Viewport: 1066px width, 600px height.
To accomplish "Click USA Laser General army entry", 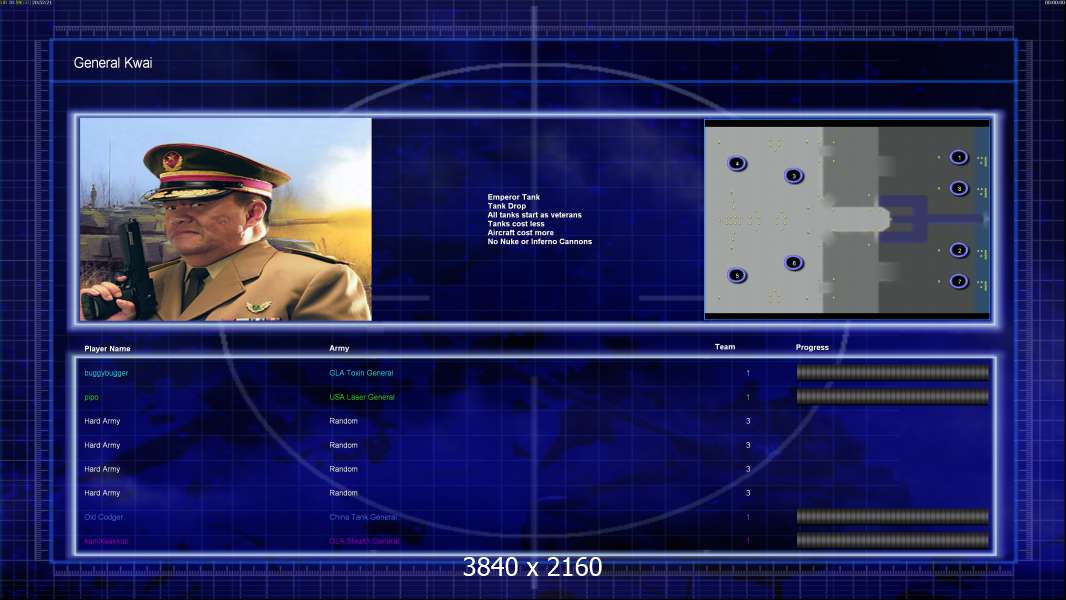I will tap(362, 397).
